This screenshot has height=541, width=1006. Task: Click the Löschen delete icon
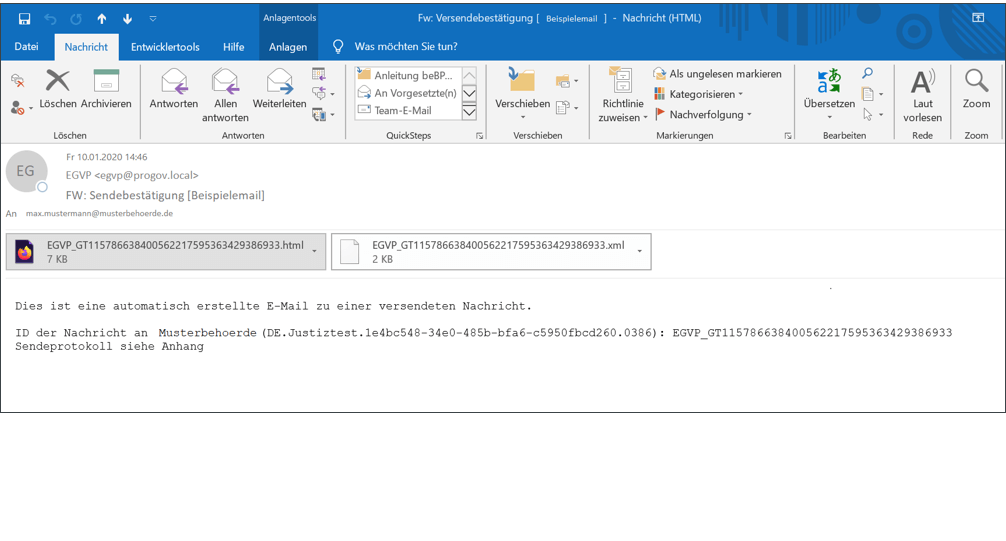[58, 82]
